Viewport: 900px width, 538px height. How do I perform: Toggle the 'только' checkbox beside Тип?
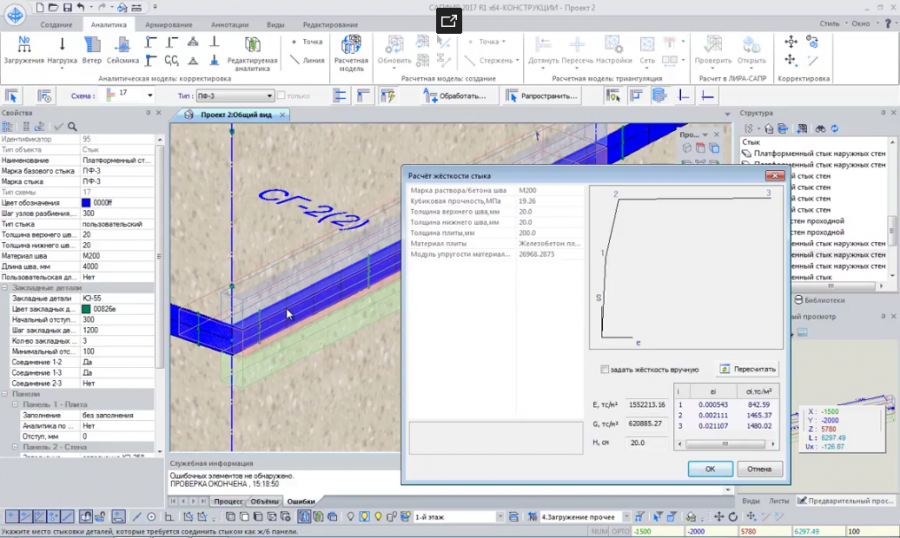(x=281, y=96)
